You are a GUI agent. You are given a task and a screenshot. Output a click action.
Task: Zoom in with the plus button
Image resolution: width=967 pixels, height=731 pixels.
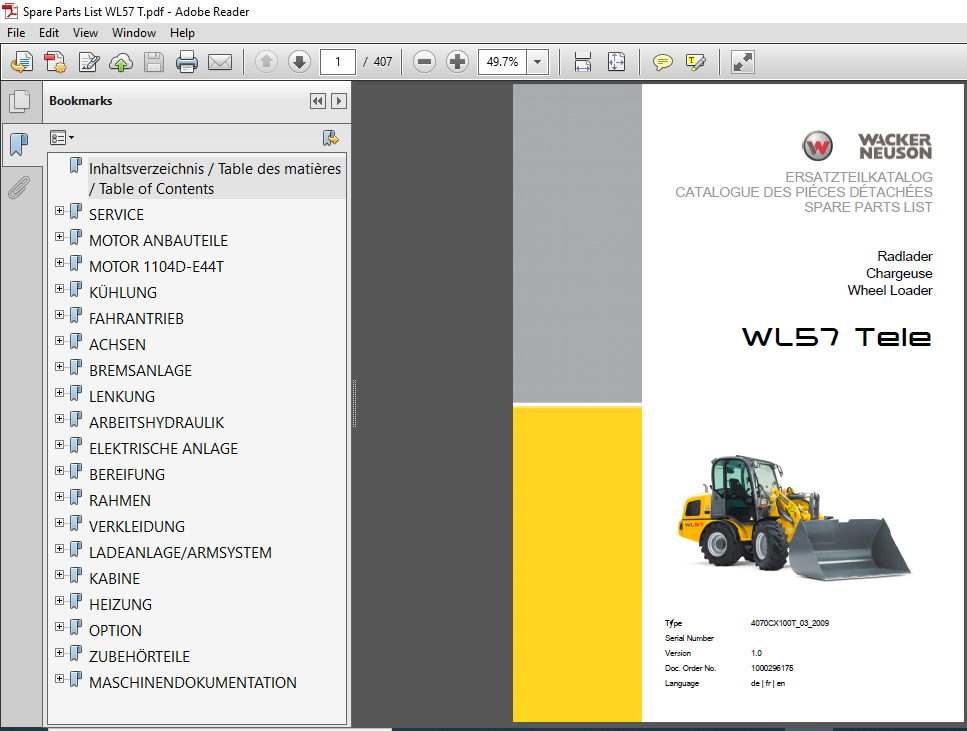tap(457, 62)
